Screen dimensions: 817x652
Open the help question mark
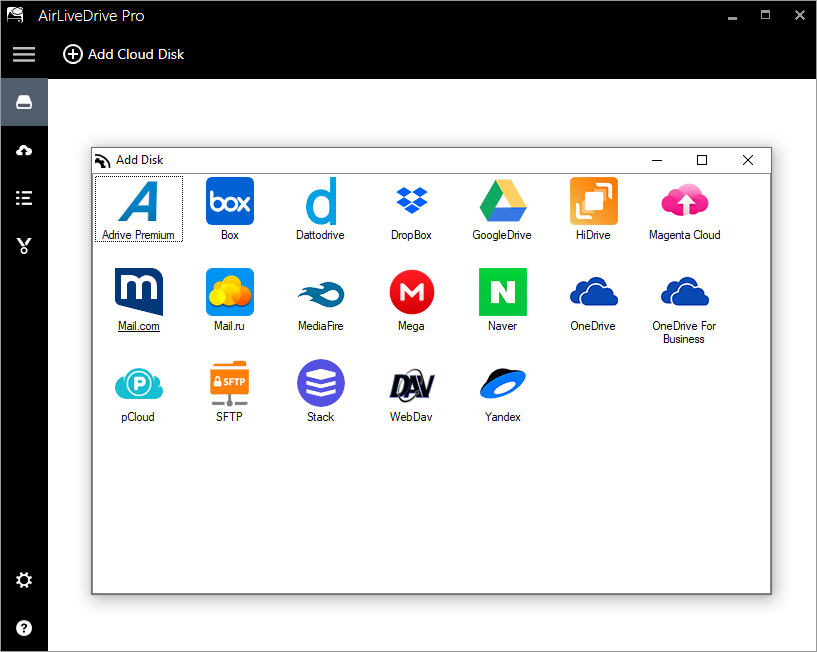coord(24,628)
